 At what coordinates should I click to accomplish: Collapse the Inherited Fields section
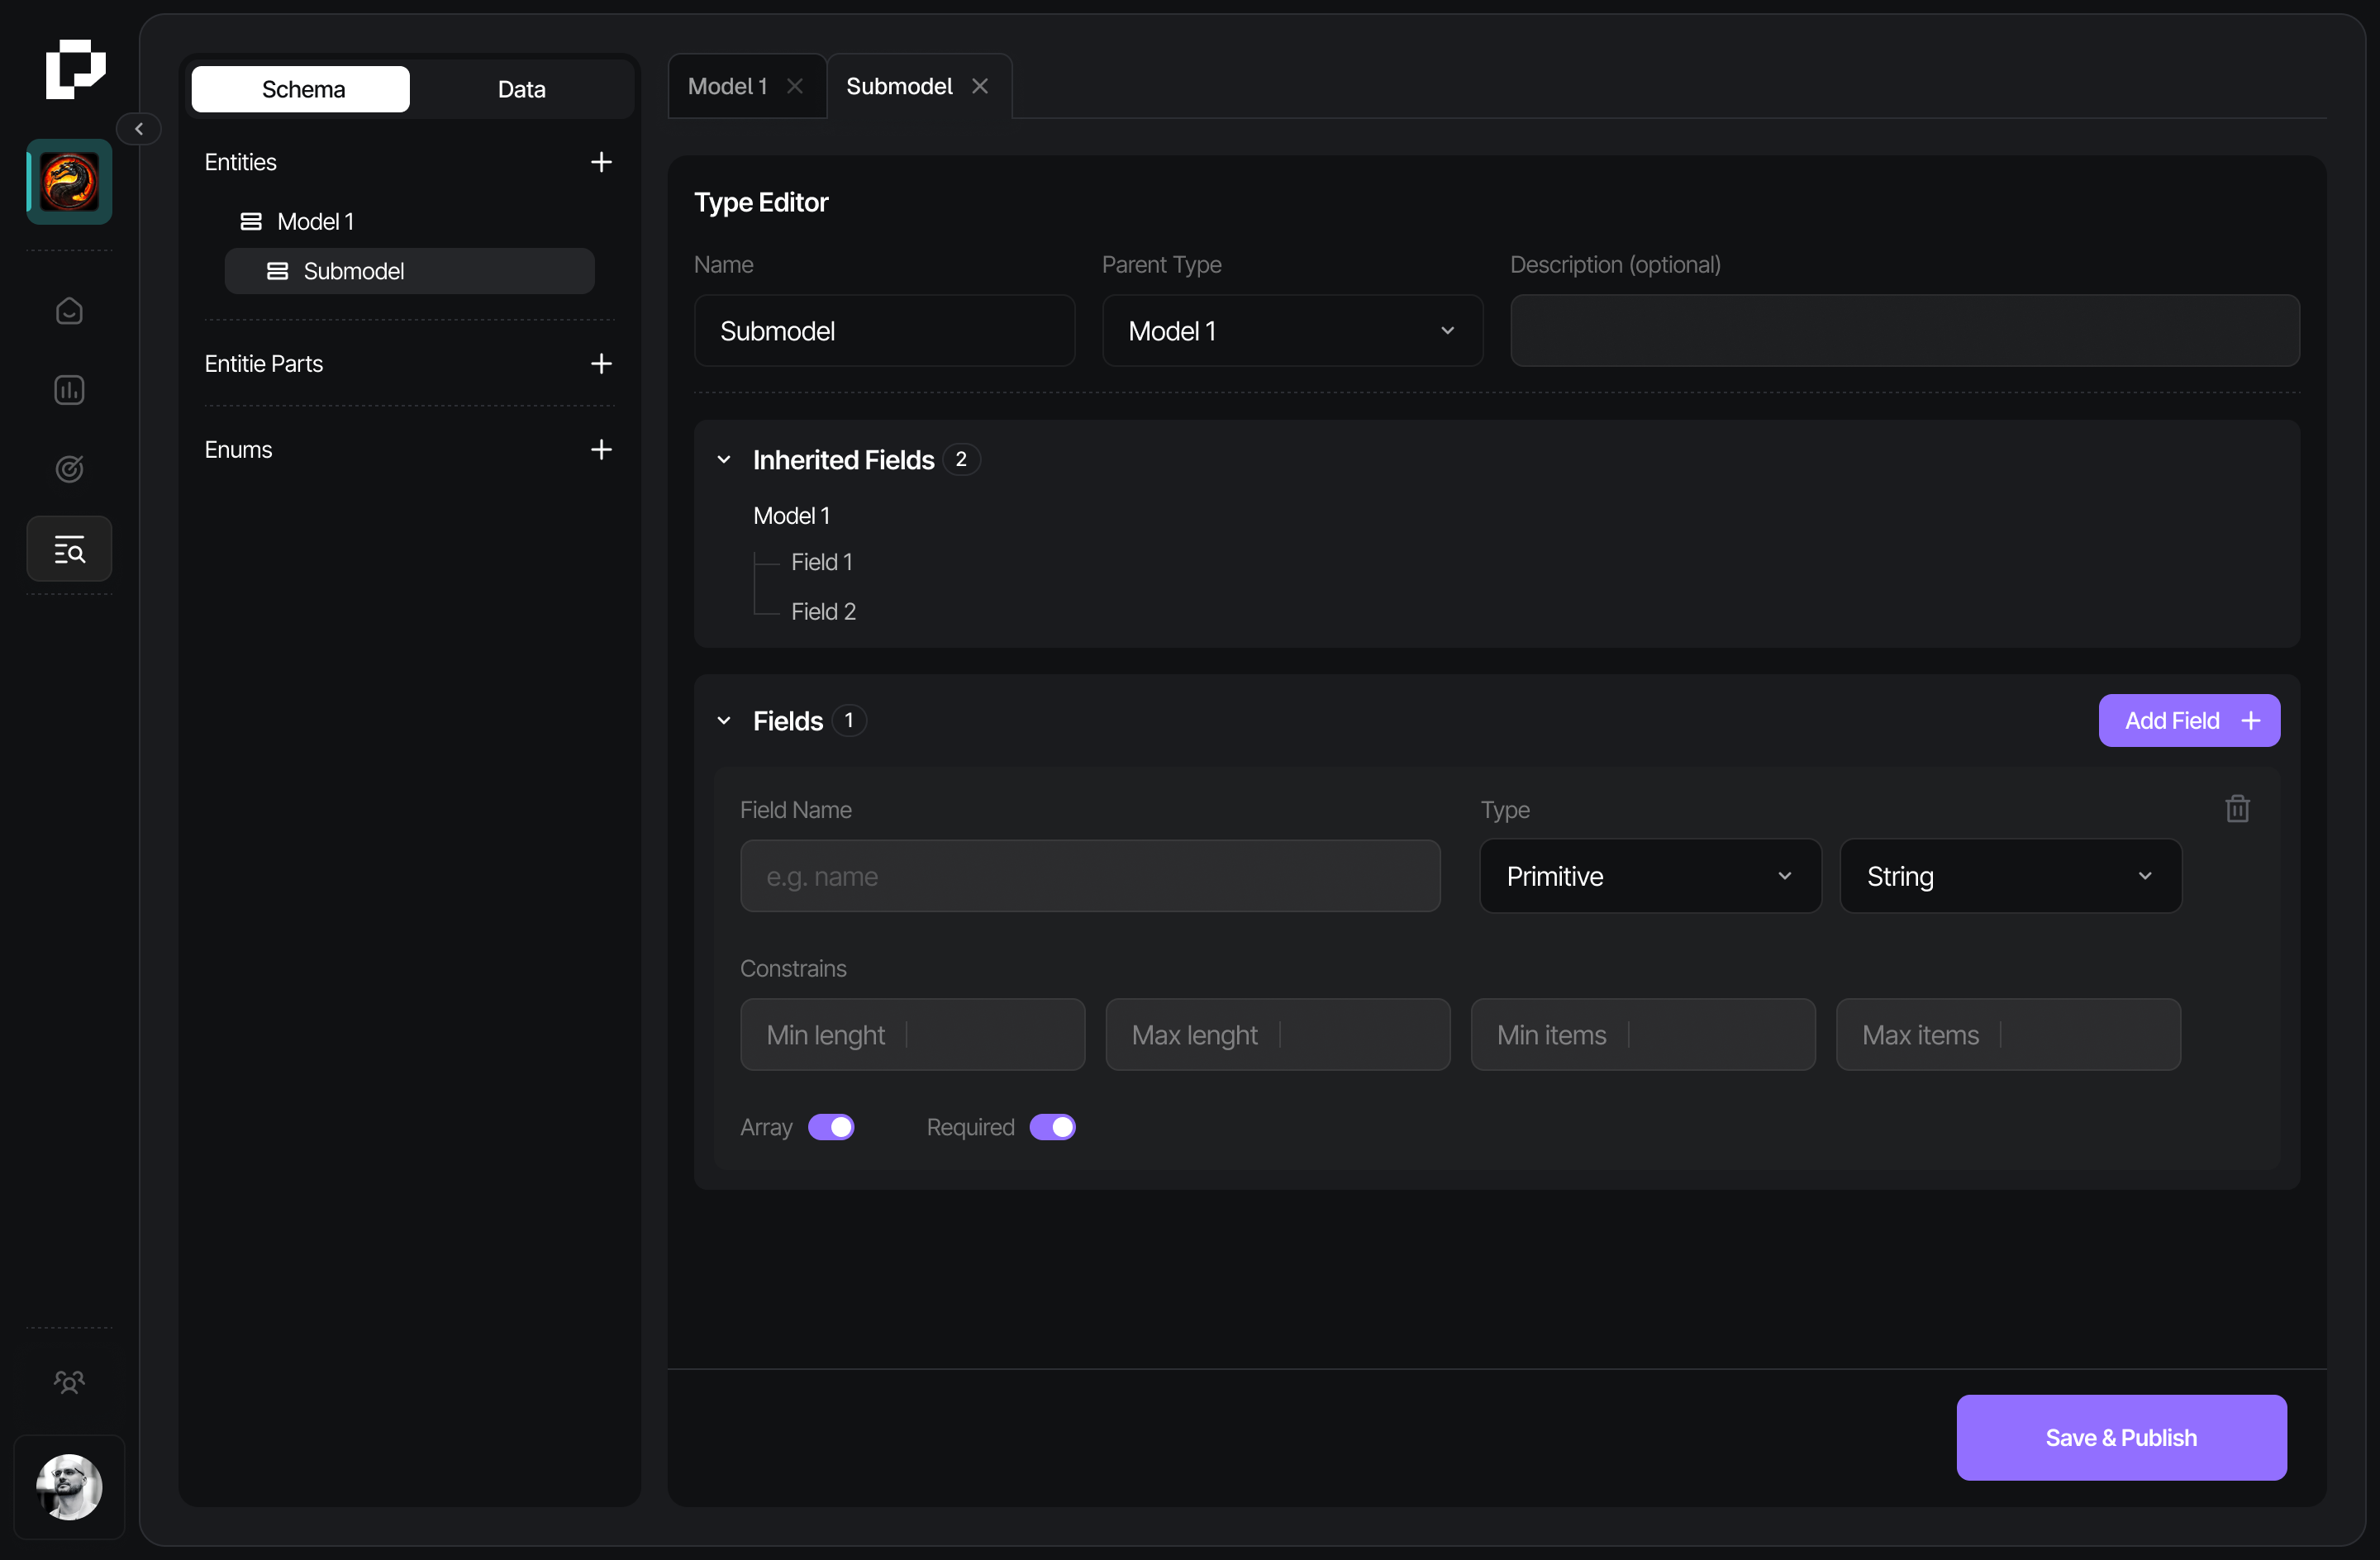click(724, 460)
